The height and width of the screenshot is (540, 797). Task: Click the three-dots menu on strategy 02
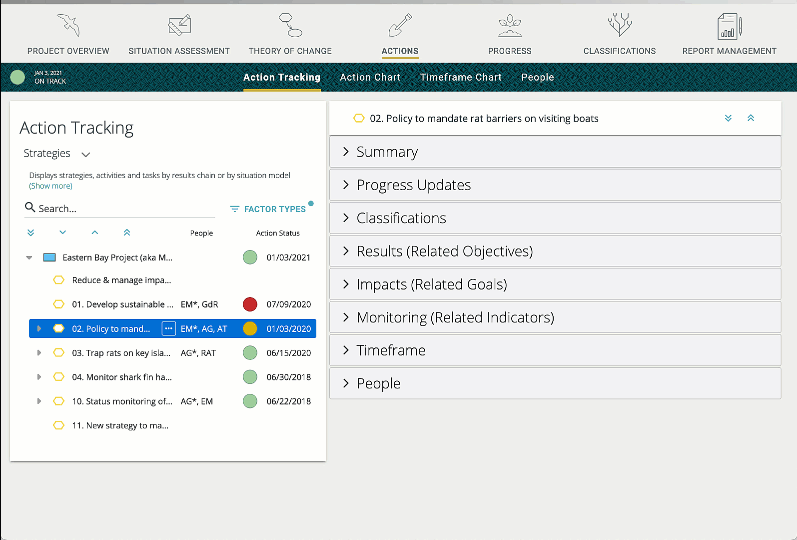168,328
